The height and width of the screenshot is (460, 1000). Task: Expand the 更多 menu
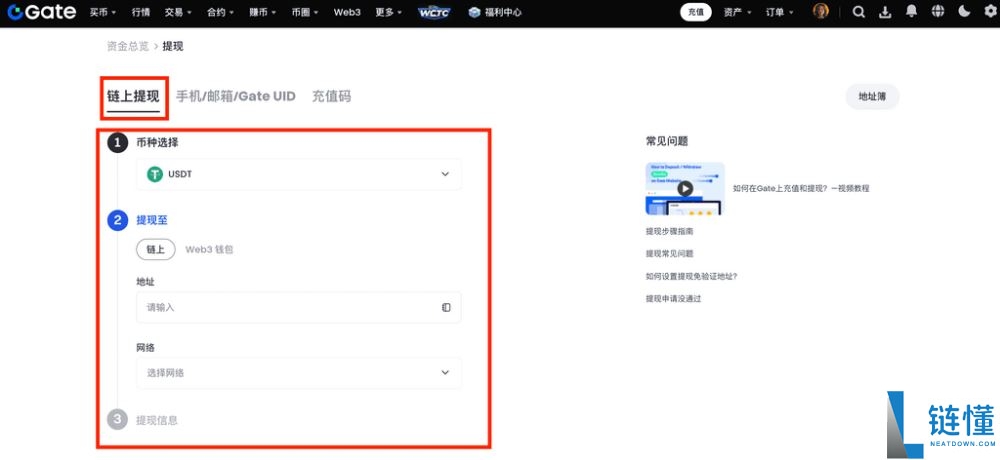[x=389, y=12]
